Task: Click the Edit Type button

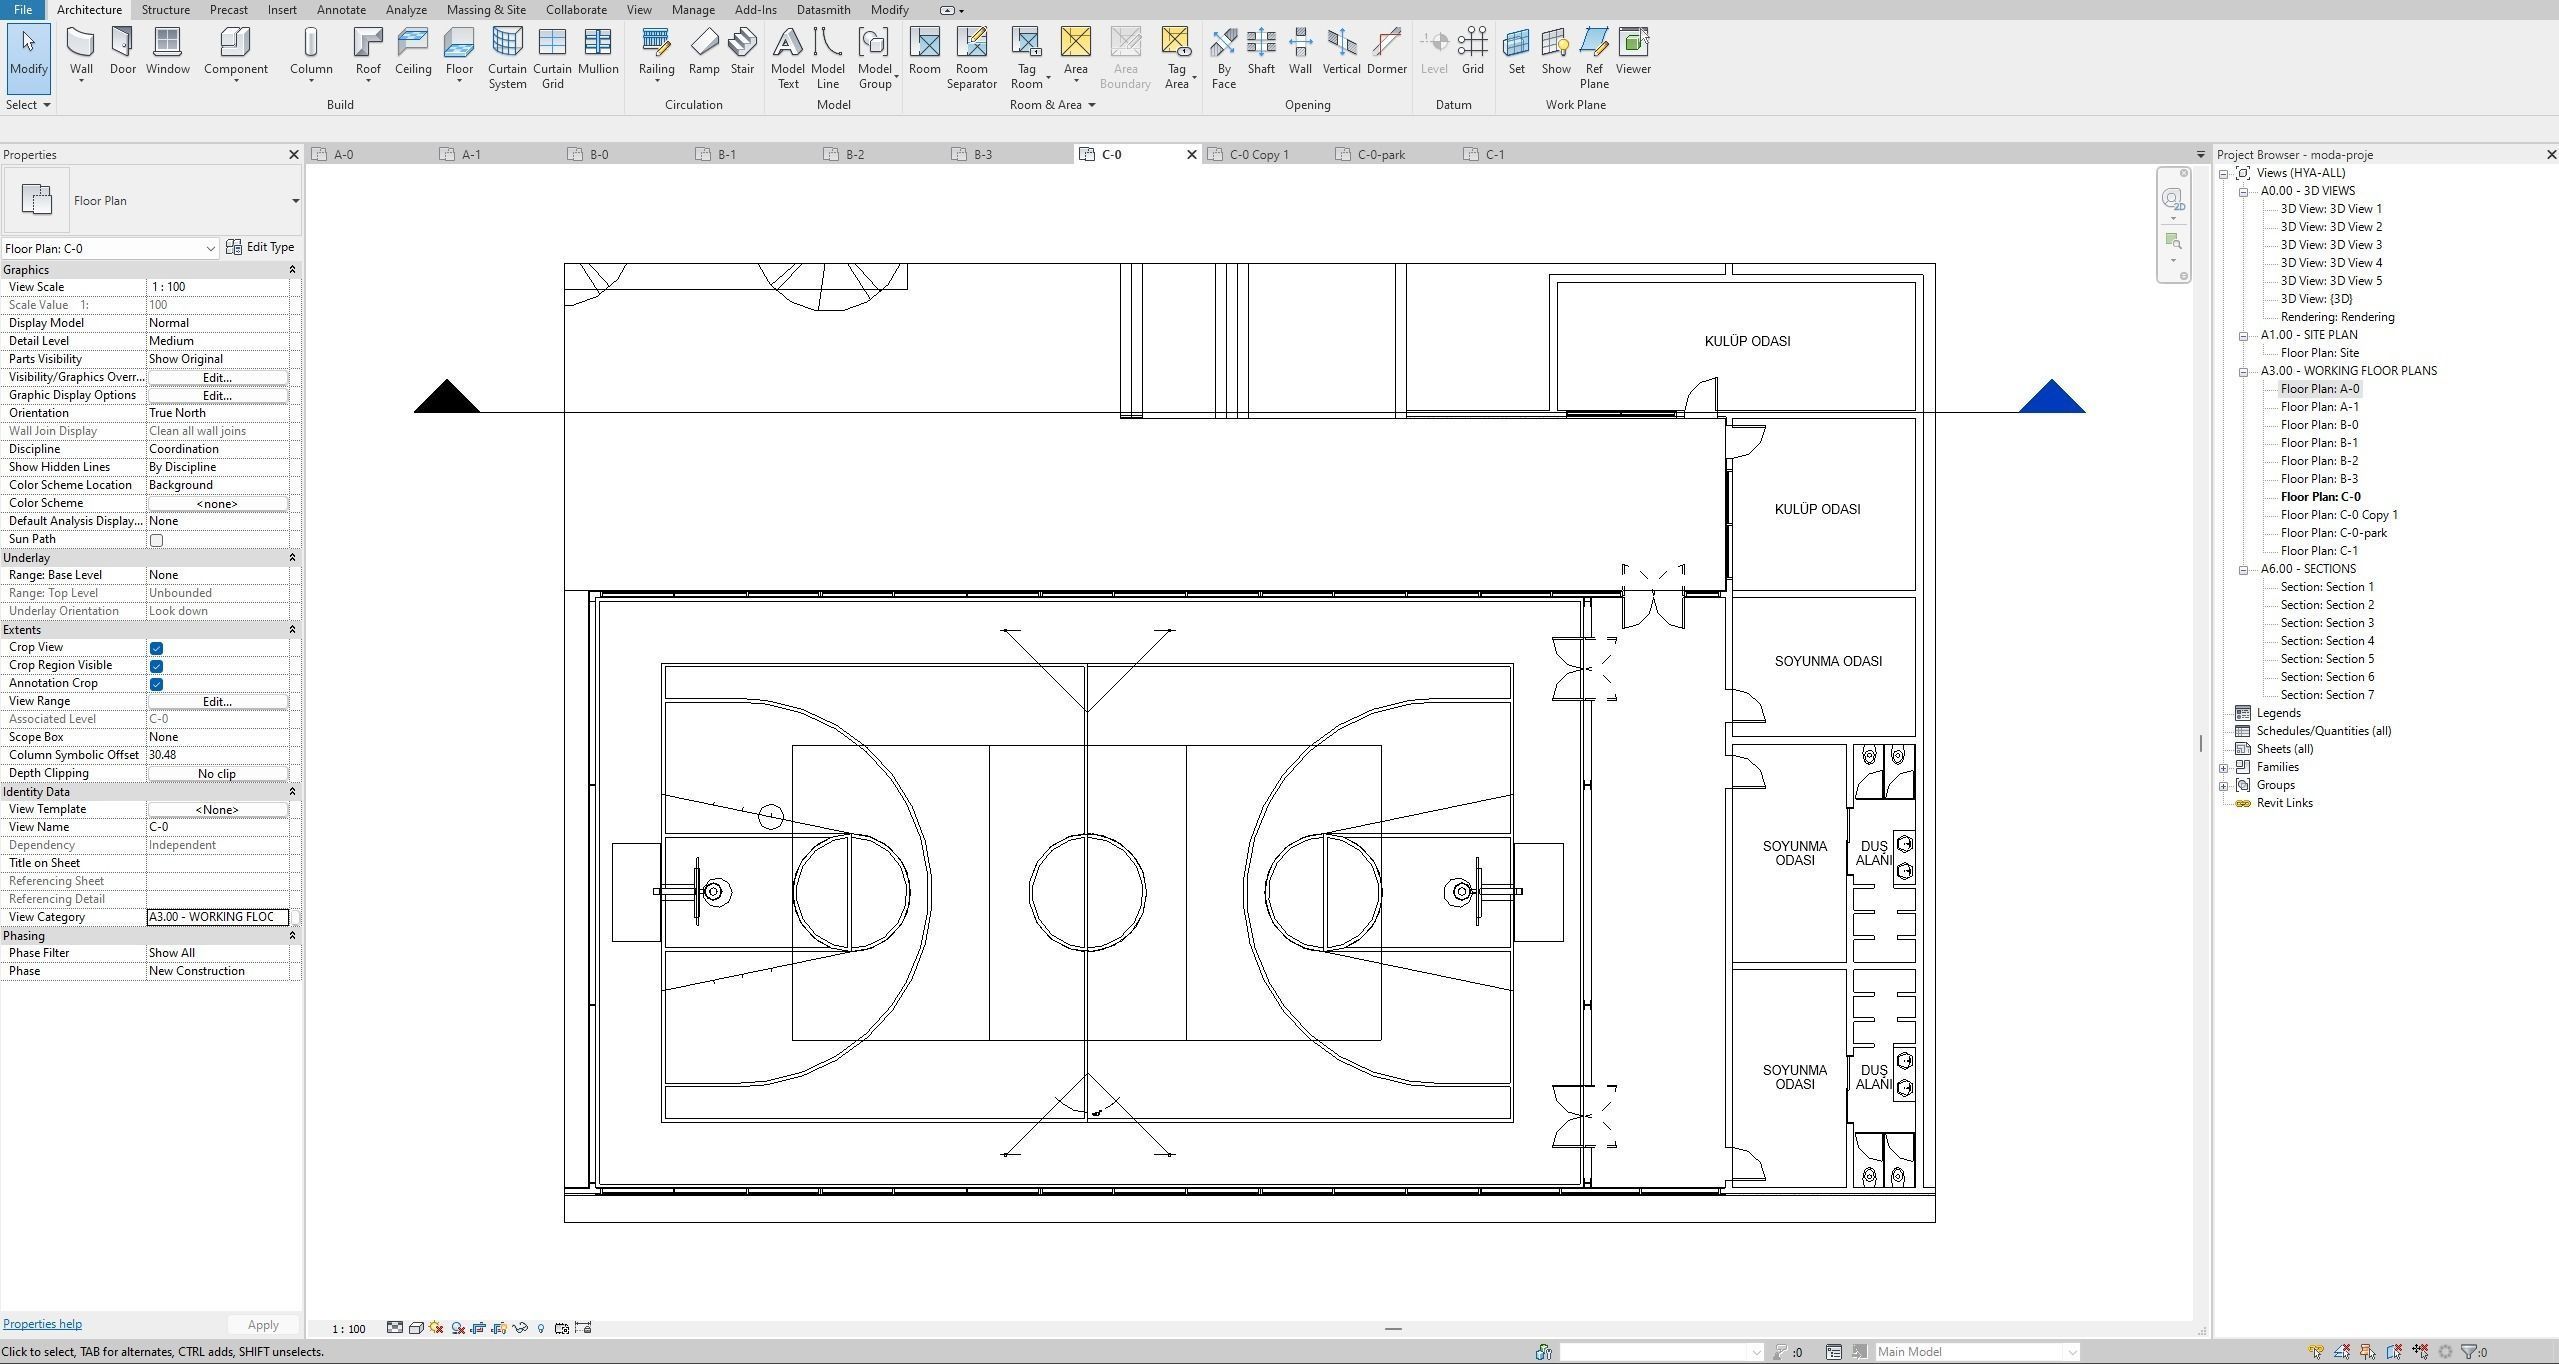Action: pos(261,247)
